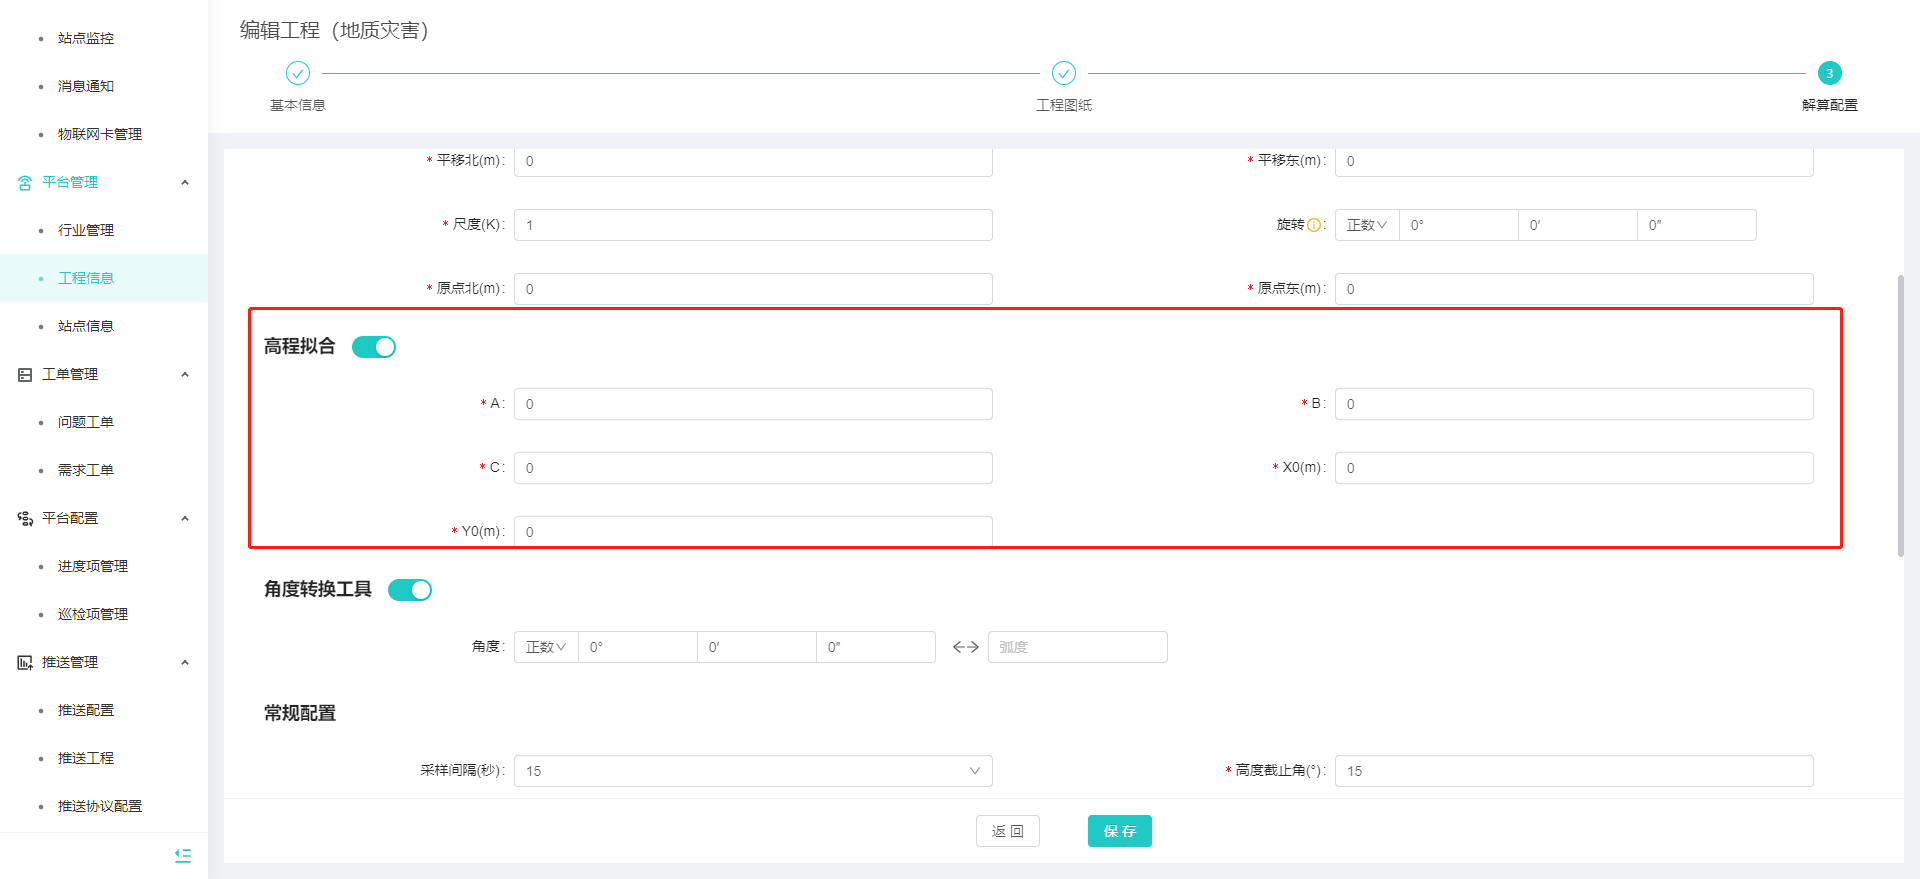
Task: Collapse the sidebar using the fold icon
Action: (x=183, y=855)
